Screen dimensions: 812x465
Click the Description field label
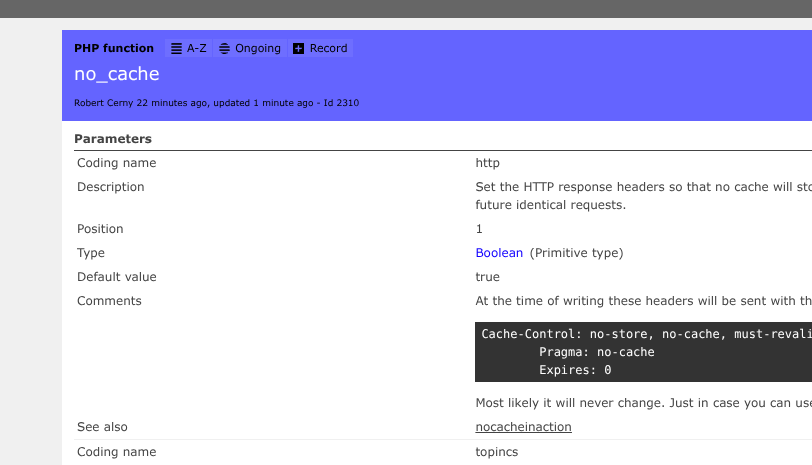point(111,187)
